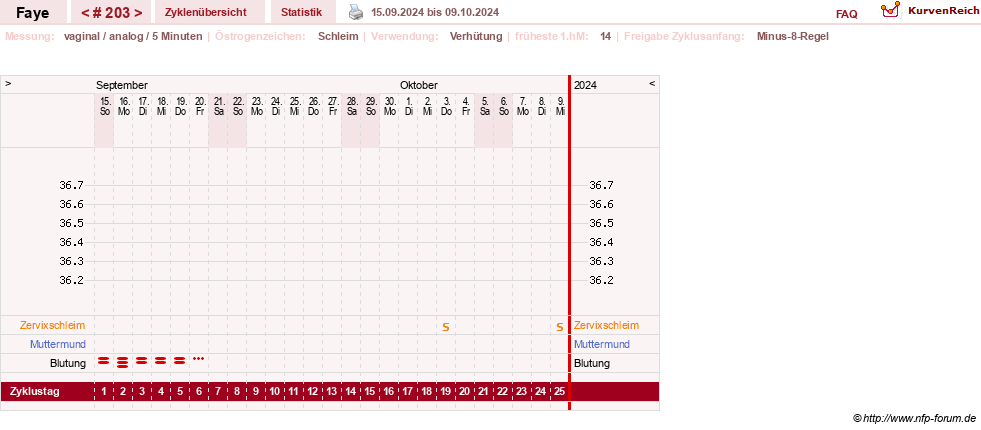Screen dimensions: 981x430
Task: Click date header 3. Do
Action: 446,106
